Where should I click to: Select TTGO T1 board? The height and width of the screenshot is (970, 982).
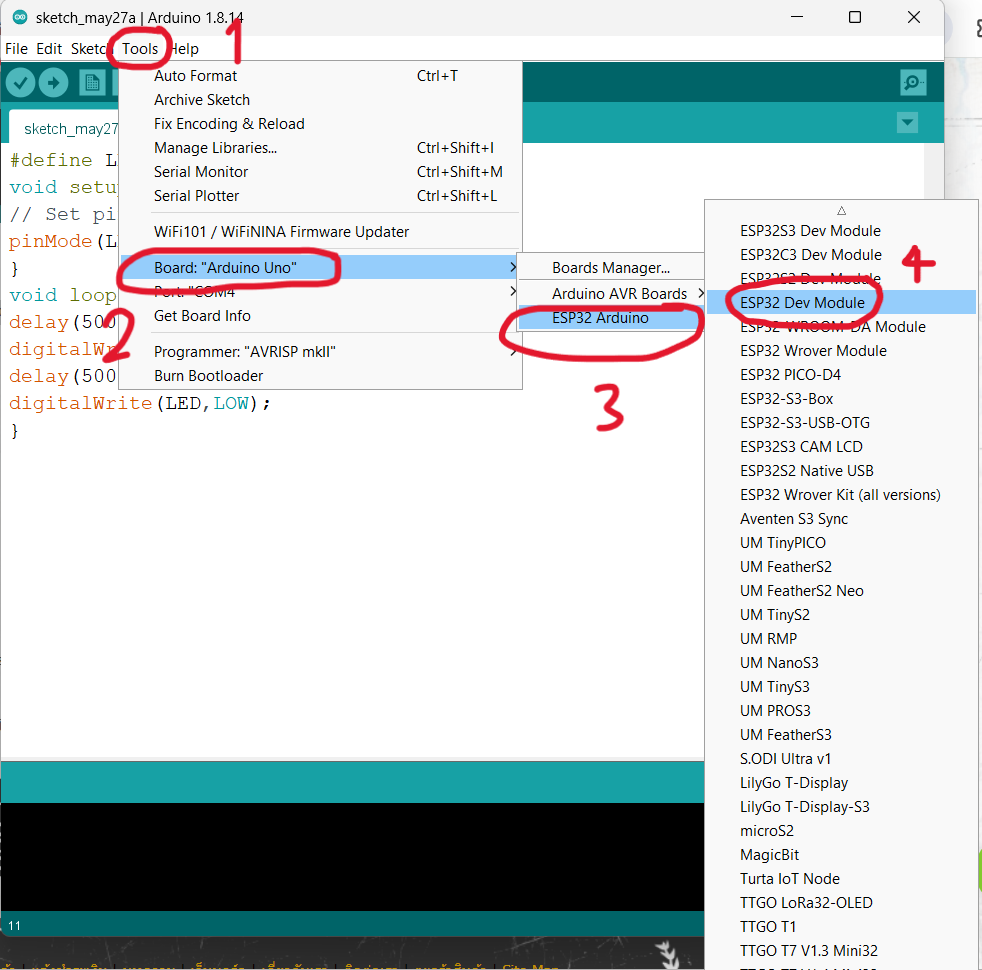(x=841, y=927)
